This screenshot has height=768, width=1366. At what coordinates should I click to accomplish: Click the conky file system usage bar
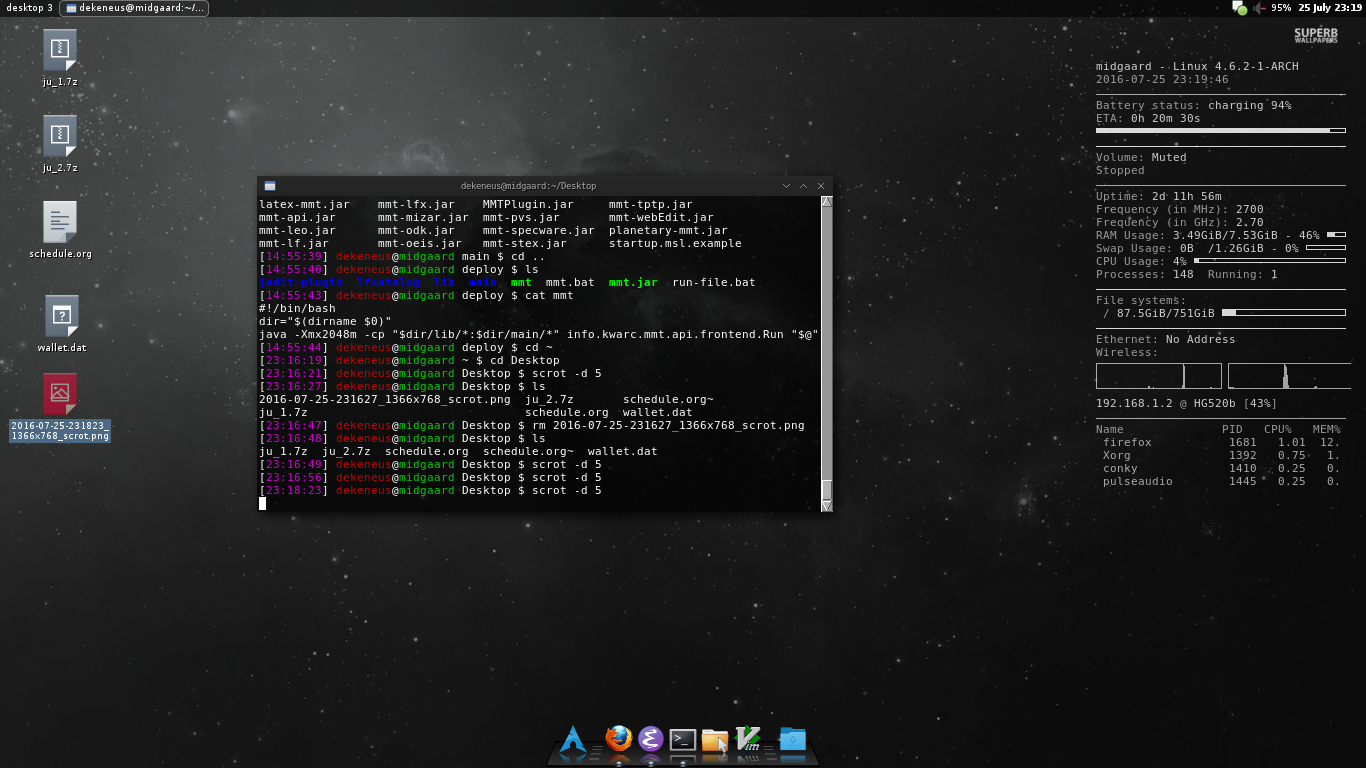[x=1283, y=313]
